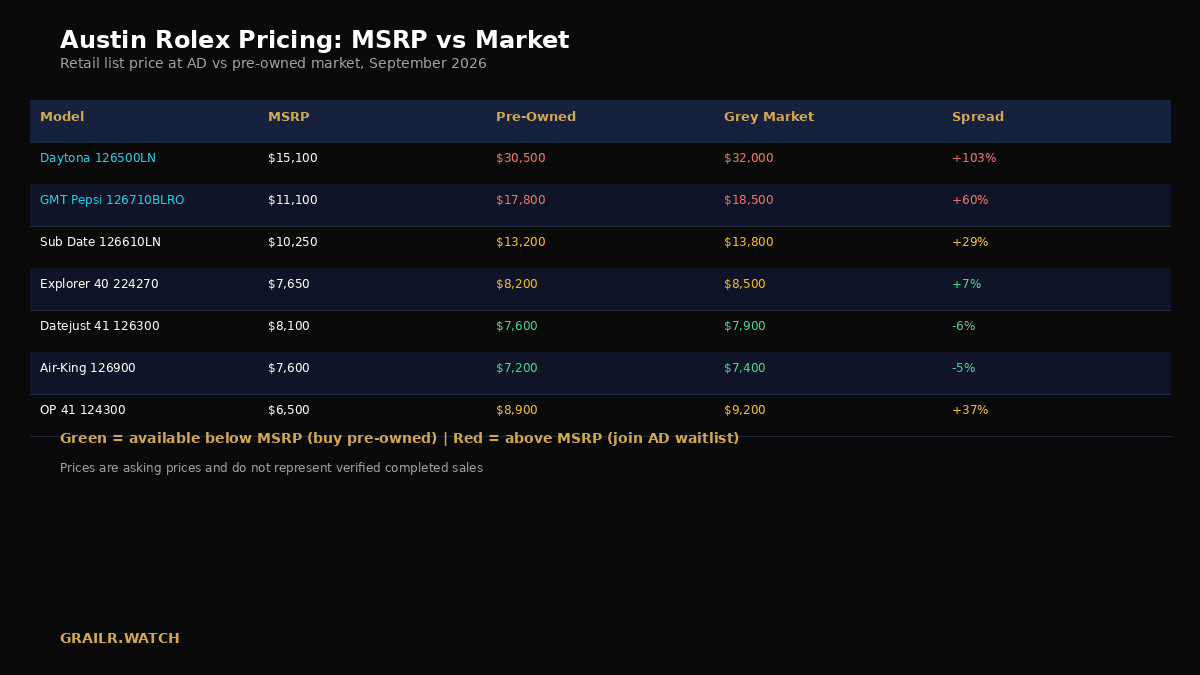Click the asking prices disclaimer text

pos(271,468)
